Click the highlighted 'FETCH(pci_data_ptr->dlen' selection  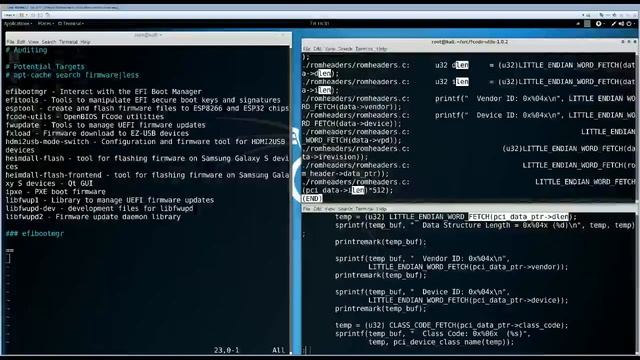pyautogui.click(x=518, y=217)
